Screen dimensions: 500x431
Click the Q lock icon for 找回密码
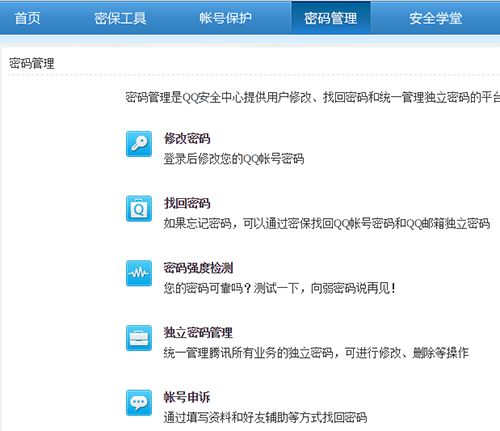pos(139,209)
